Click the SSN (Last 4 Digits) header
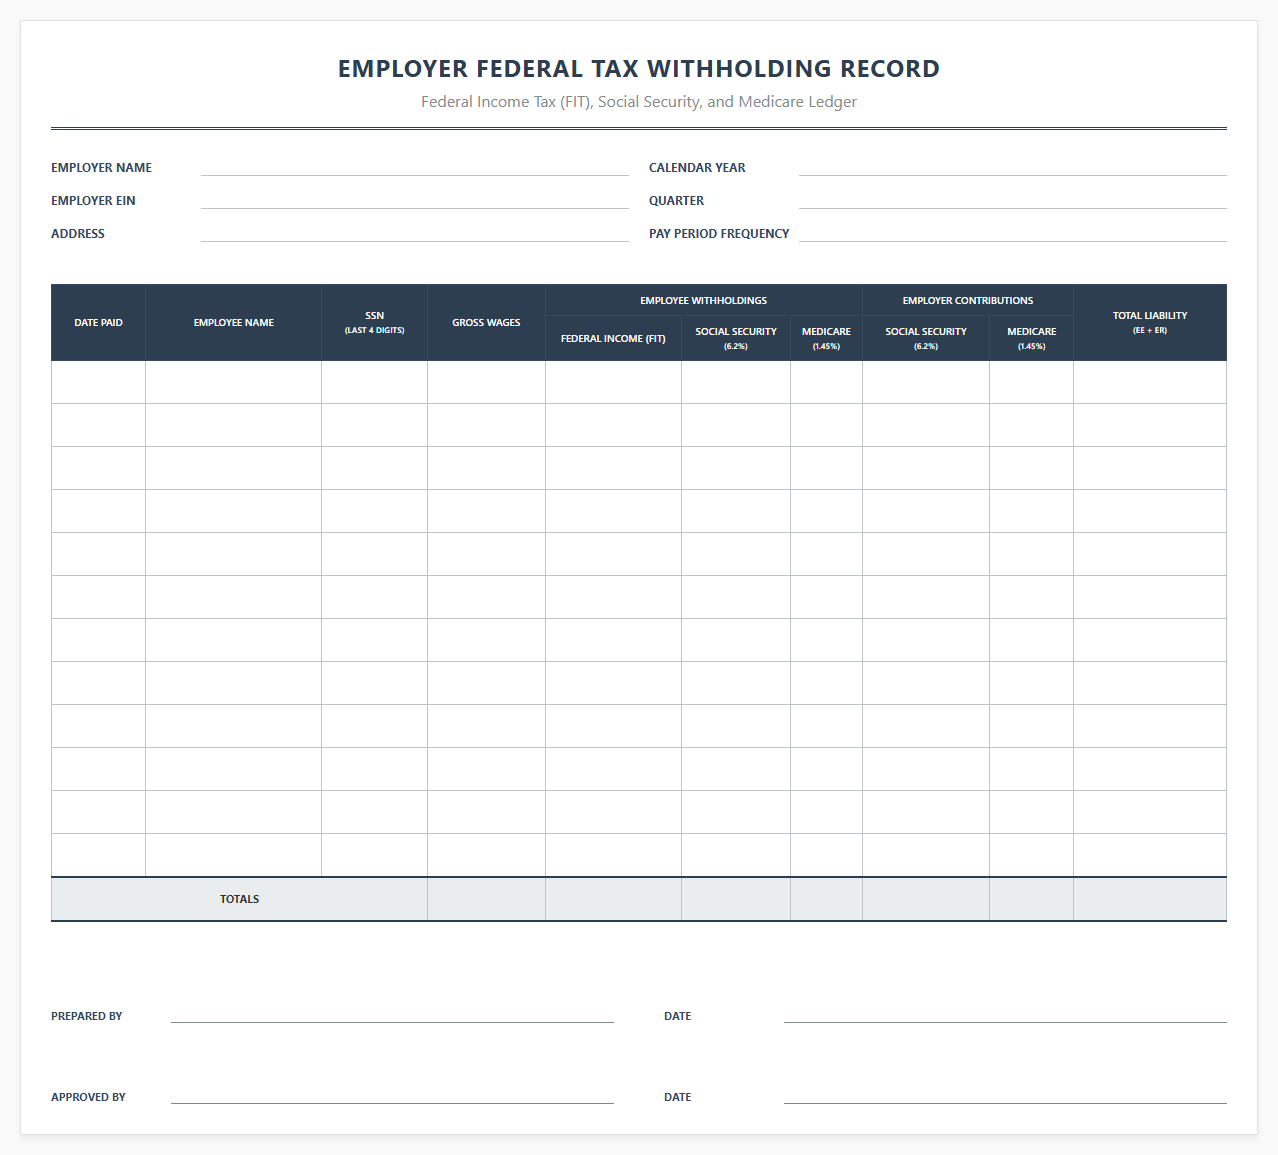1278x1155 pixels. 374,322
